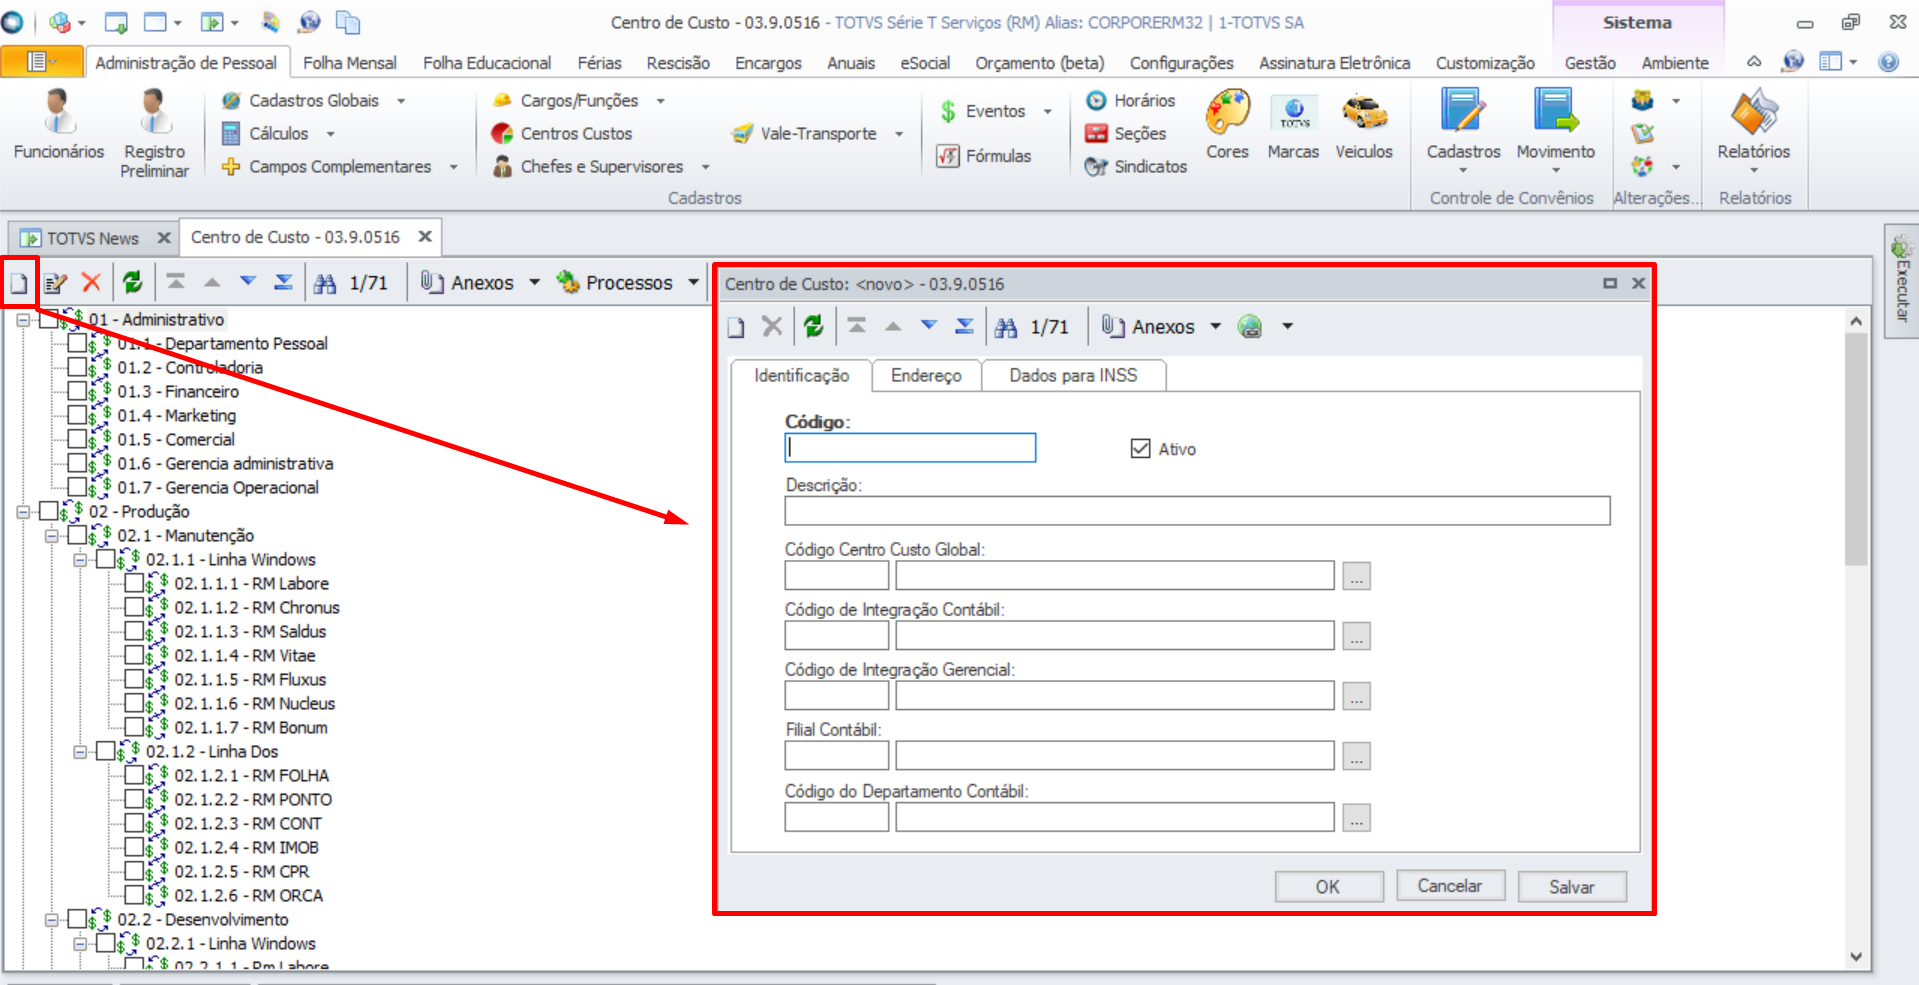Open the Veículos taxi icon
Viewport: 1919px width, 985px height.
tap(1364, 125)
